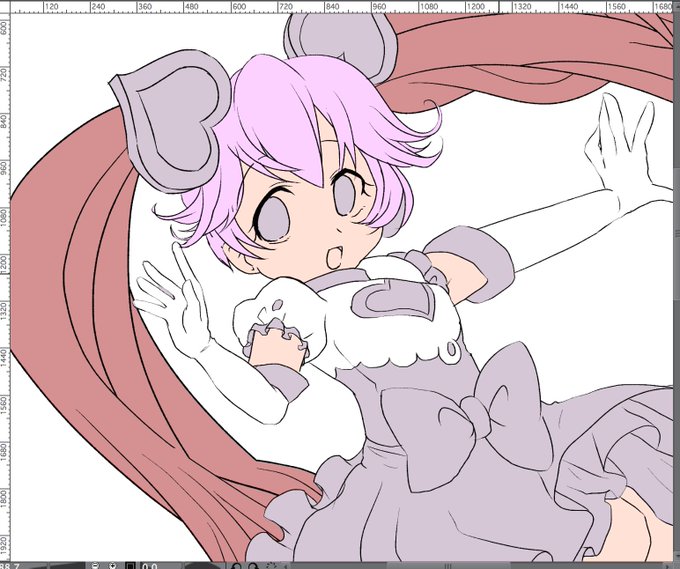Click the ruler origin corner box

tap(5, 7)
